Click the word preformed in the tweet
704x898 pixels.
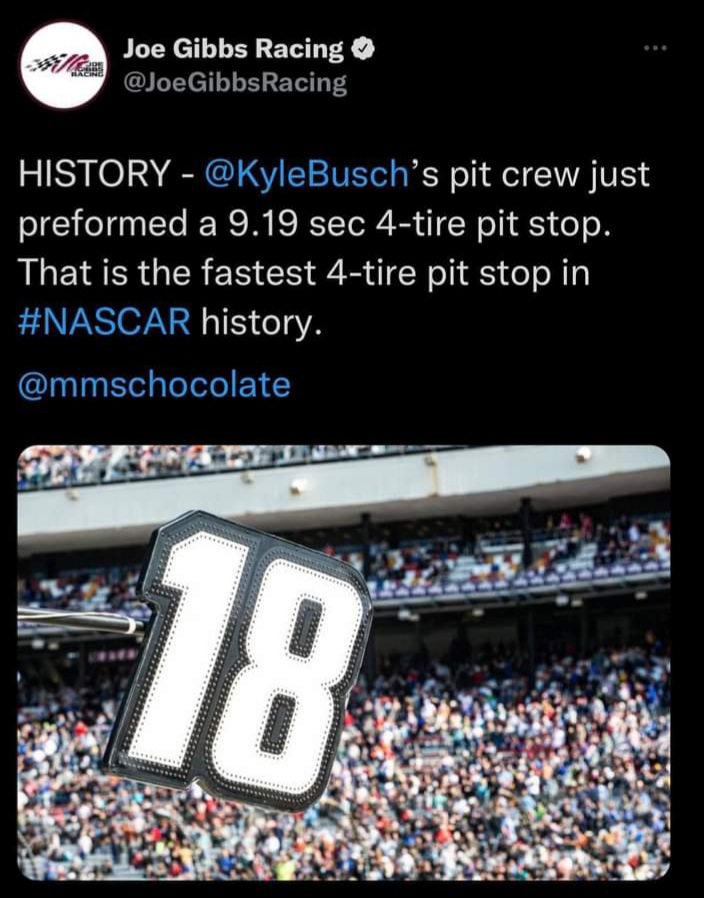(x=95, y=224)
